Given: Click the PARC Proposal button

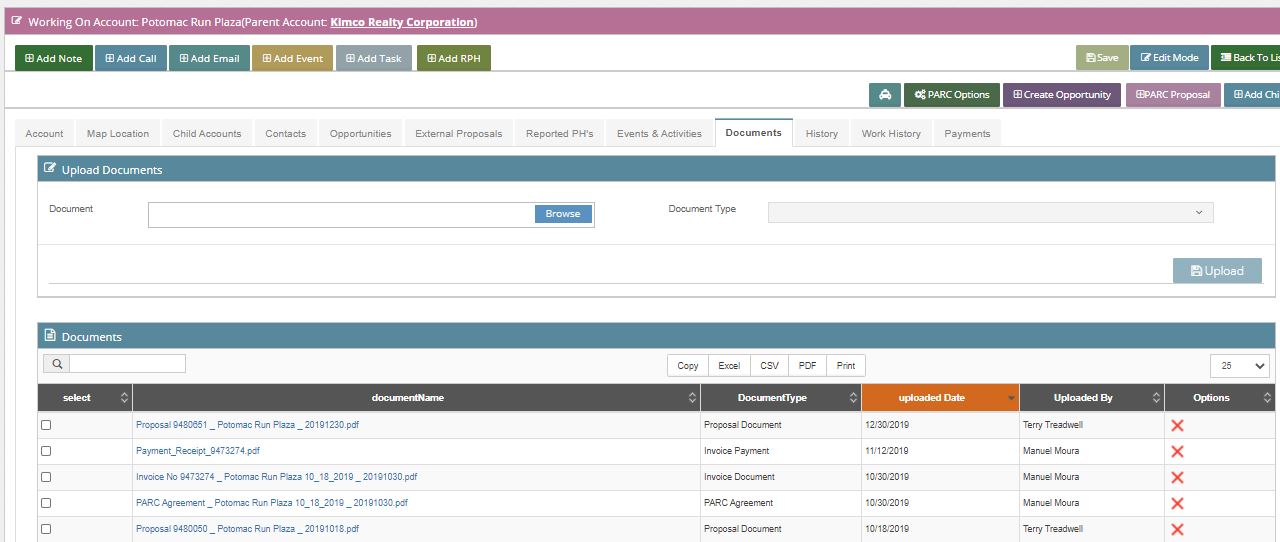Looking at the screenshot, I should 1173,95.
